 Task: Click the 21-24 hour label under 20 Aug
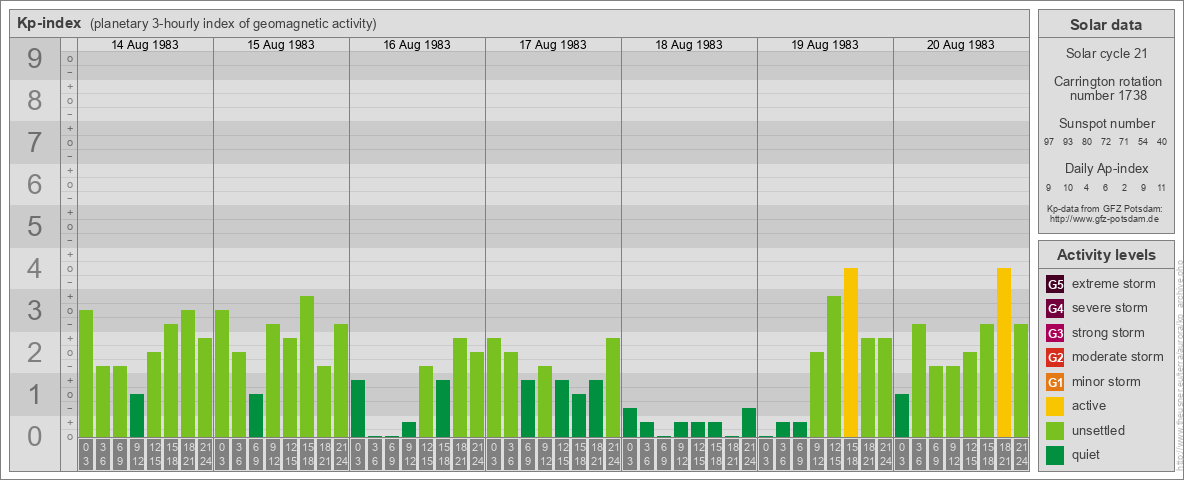coord(1021,454)
